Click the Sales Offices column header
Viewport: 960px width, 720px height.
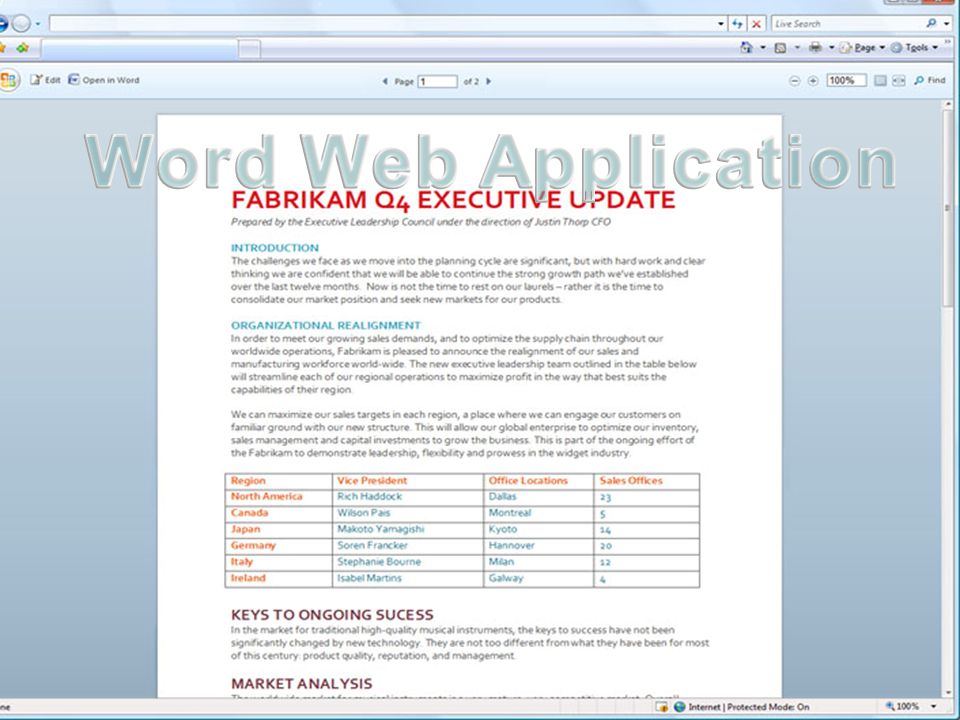tap(647, 481)
